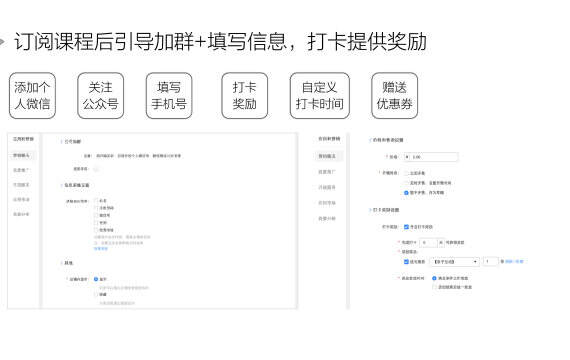Click the 自定义打卡时间 box

[x=320, y=96]
